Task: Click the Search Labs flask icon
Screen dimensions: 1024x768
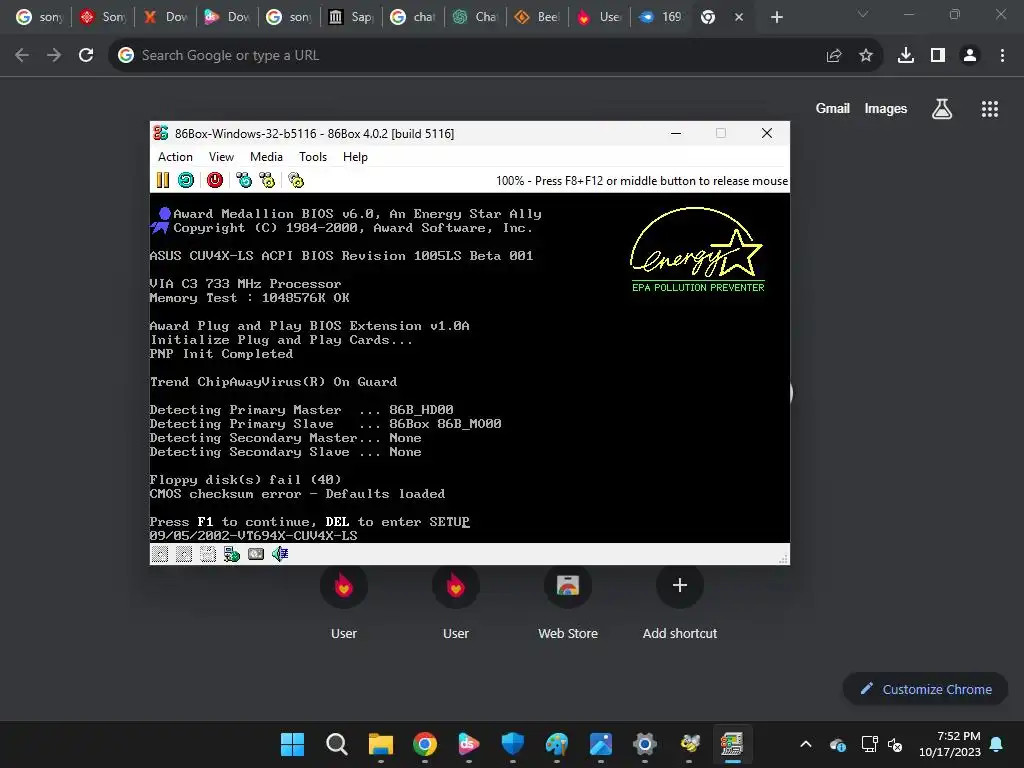Action: [x=942, y=109]
